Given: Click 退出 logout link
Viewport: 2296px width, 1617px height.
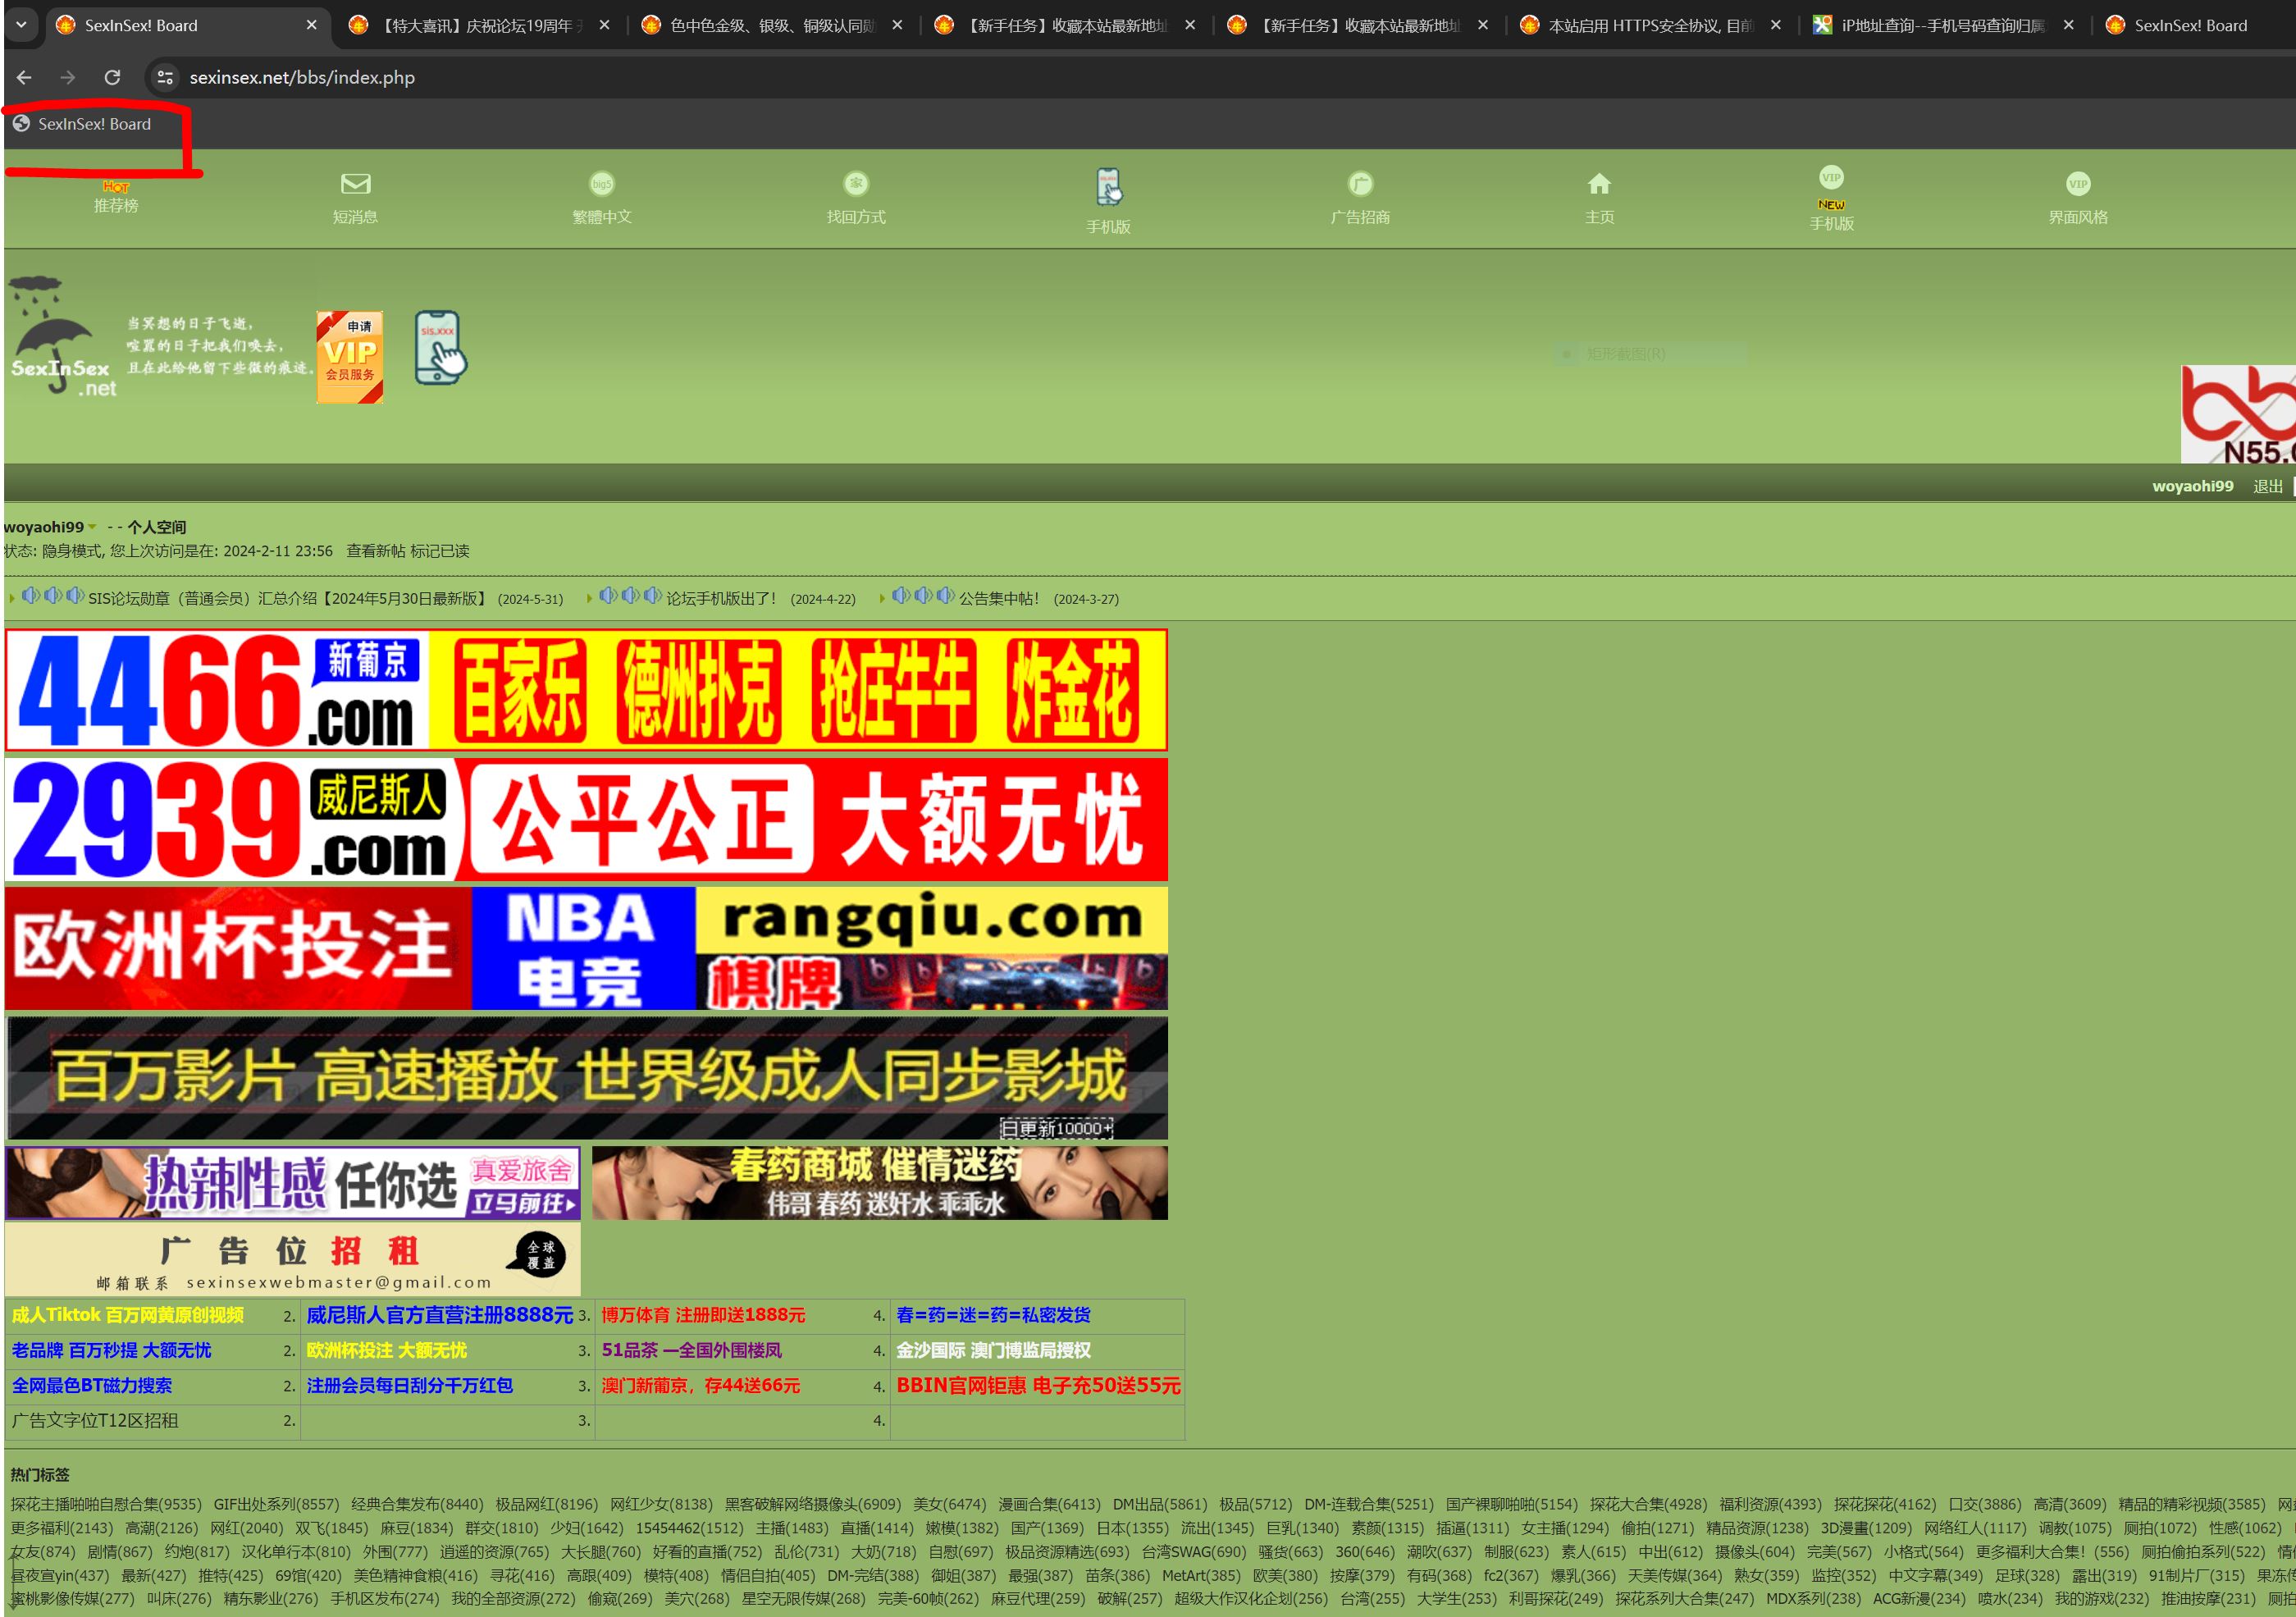Looking at the screenshot, I should pos(2267,486).
